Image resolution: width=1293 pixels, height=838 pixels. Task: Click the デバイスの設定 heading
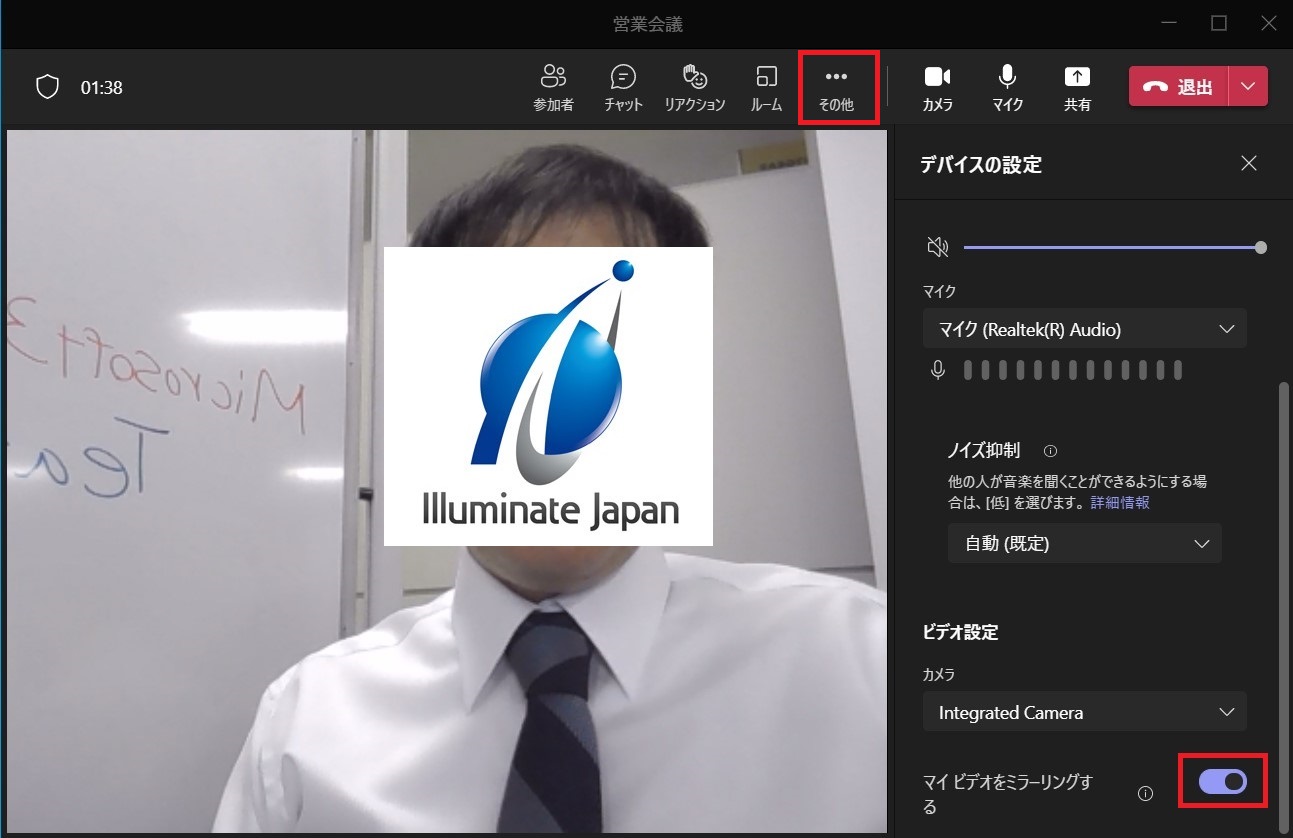point(982,165)
